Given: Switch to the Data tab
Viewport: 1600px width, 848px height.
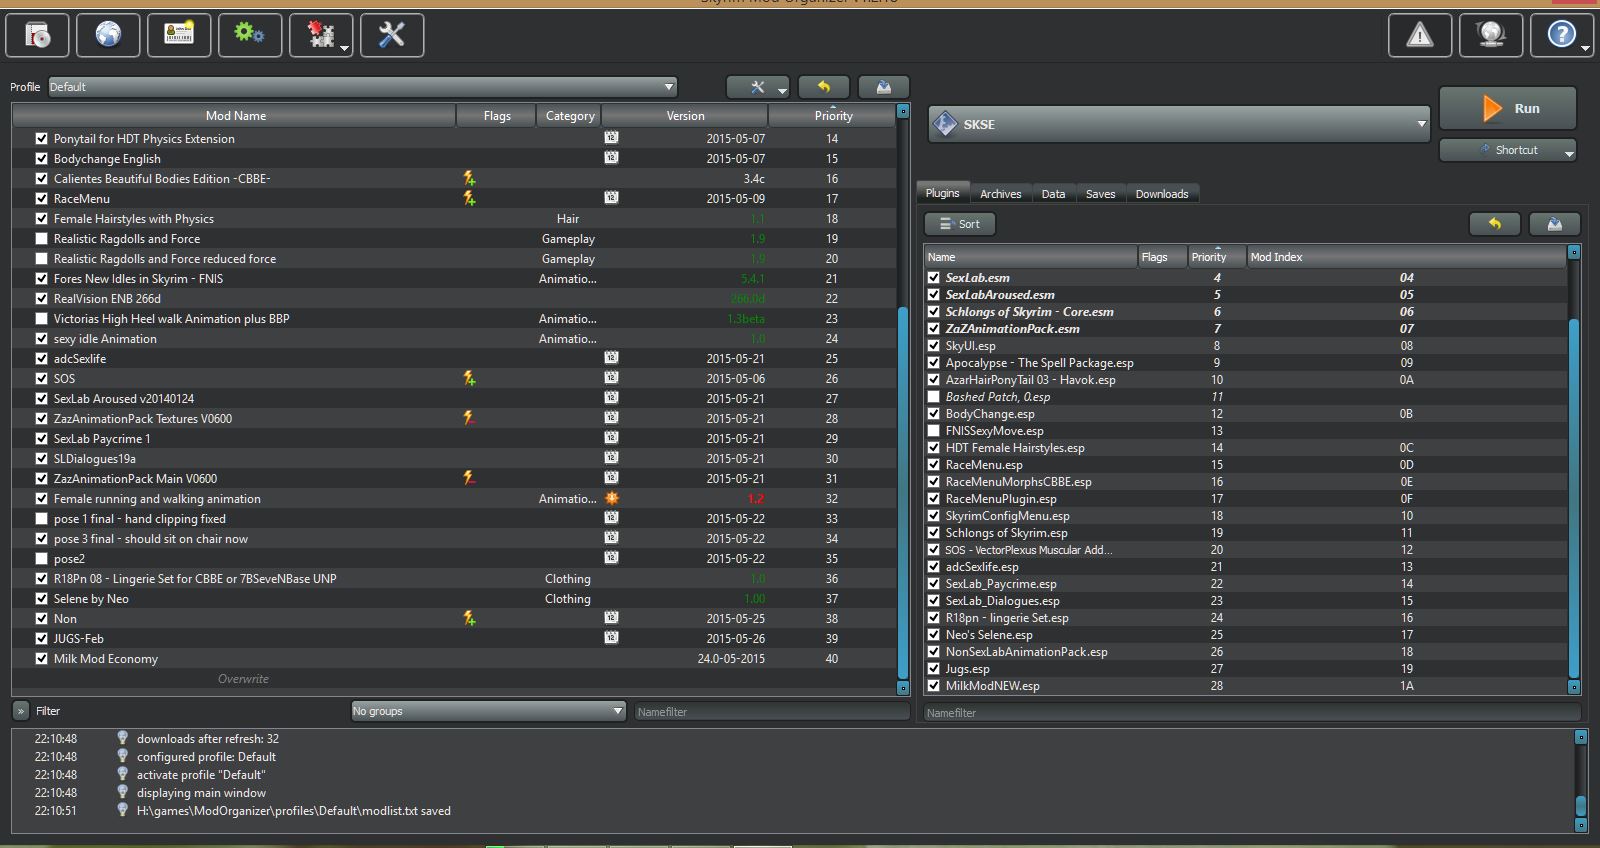Looking at the screenshot, I should point(1053,194).
